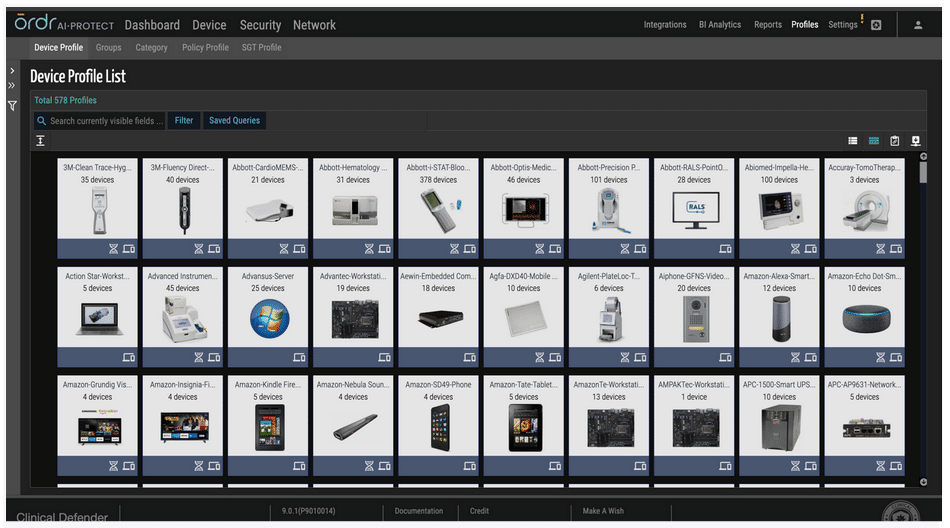Click the scroll up arrow of profile list
The image size is (950, 528).
(x=923, y=156)
